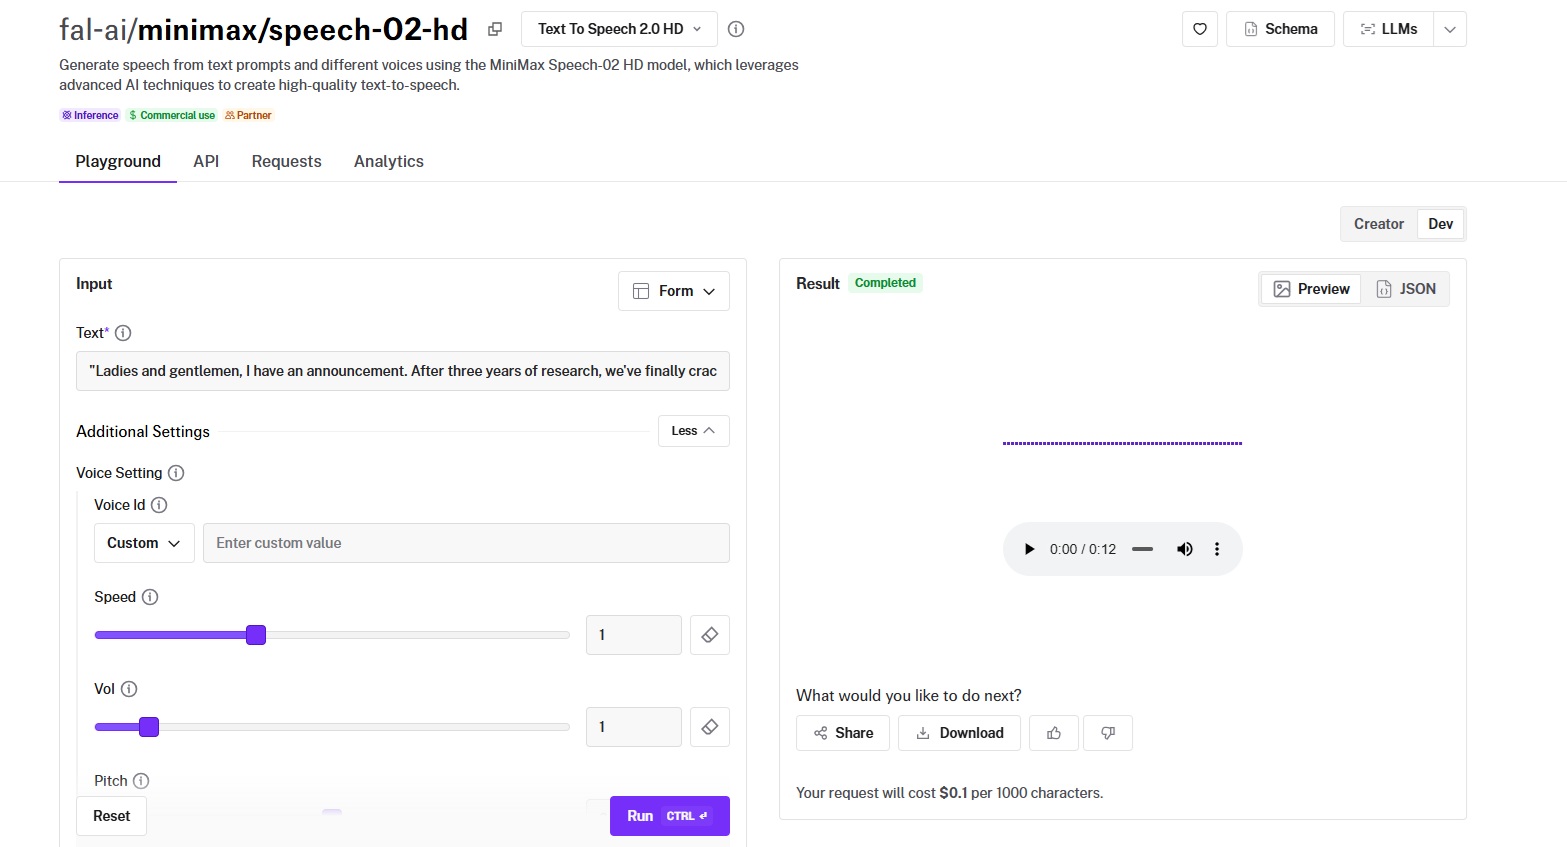Play the generated audio
Screen dimensions: 1567x847
pos(1029,549)
